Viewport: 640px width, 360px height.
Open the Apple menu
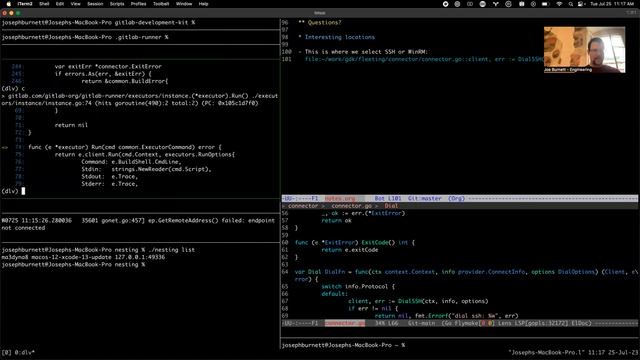[9, 4]
